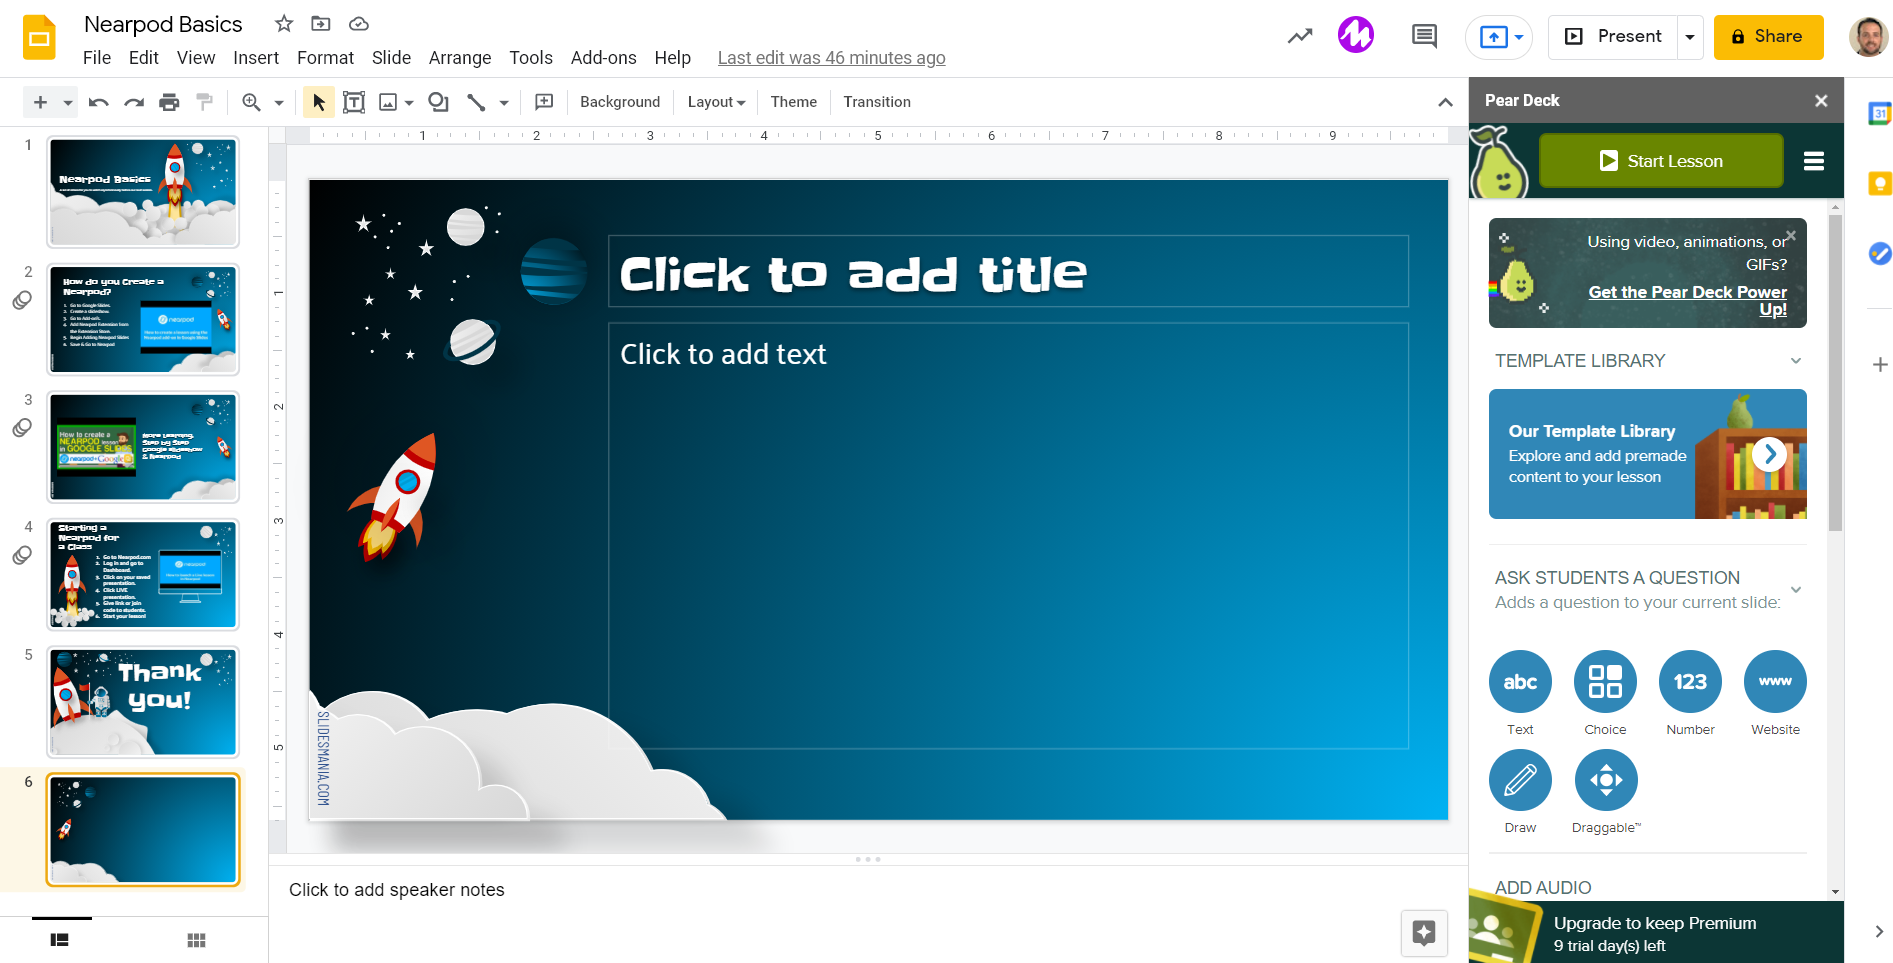The height and width of the screenshot is (963, 1893).
Task: Collapse the Template Library section
Action: tap(1796, 361)
